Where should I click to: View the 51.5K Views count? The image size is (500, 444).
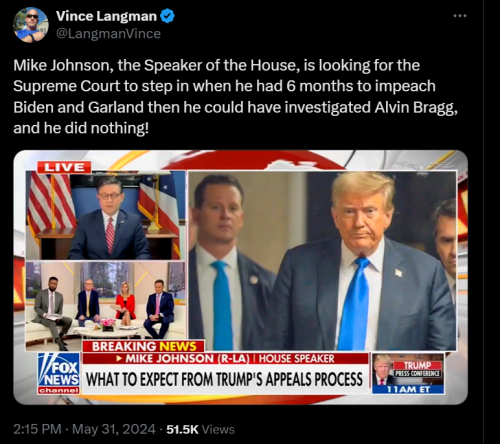pyautogui.click(x=200, y=429)
